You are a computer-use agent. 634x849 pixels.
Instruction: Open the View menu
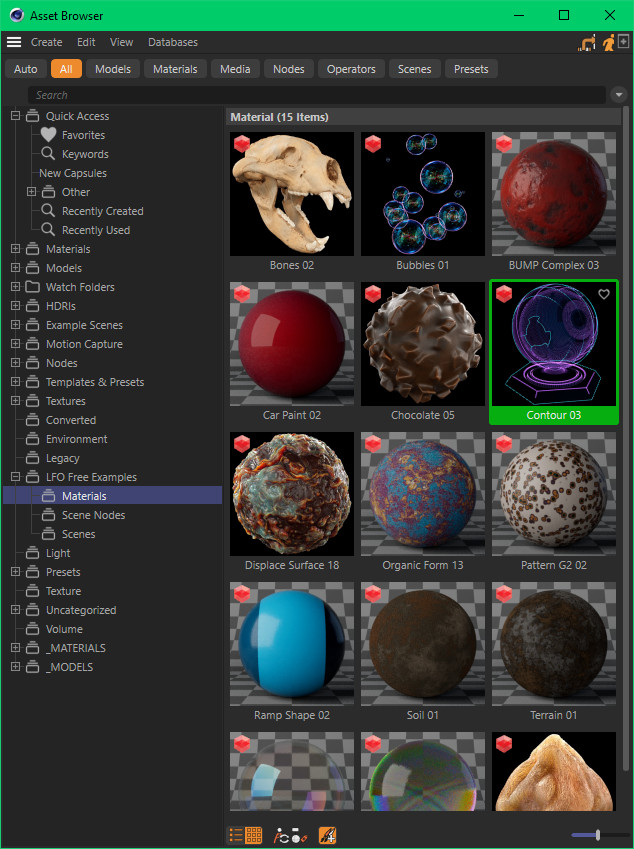(x=121, y=42)
